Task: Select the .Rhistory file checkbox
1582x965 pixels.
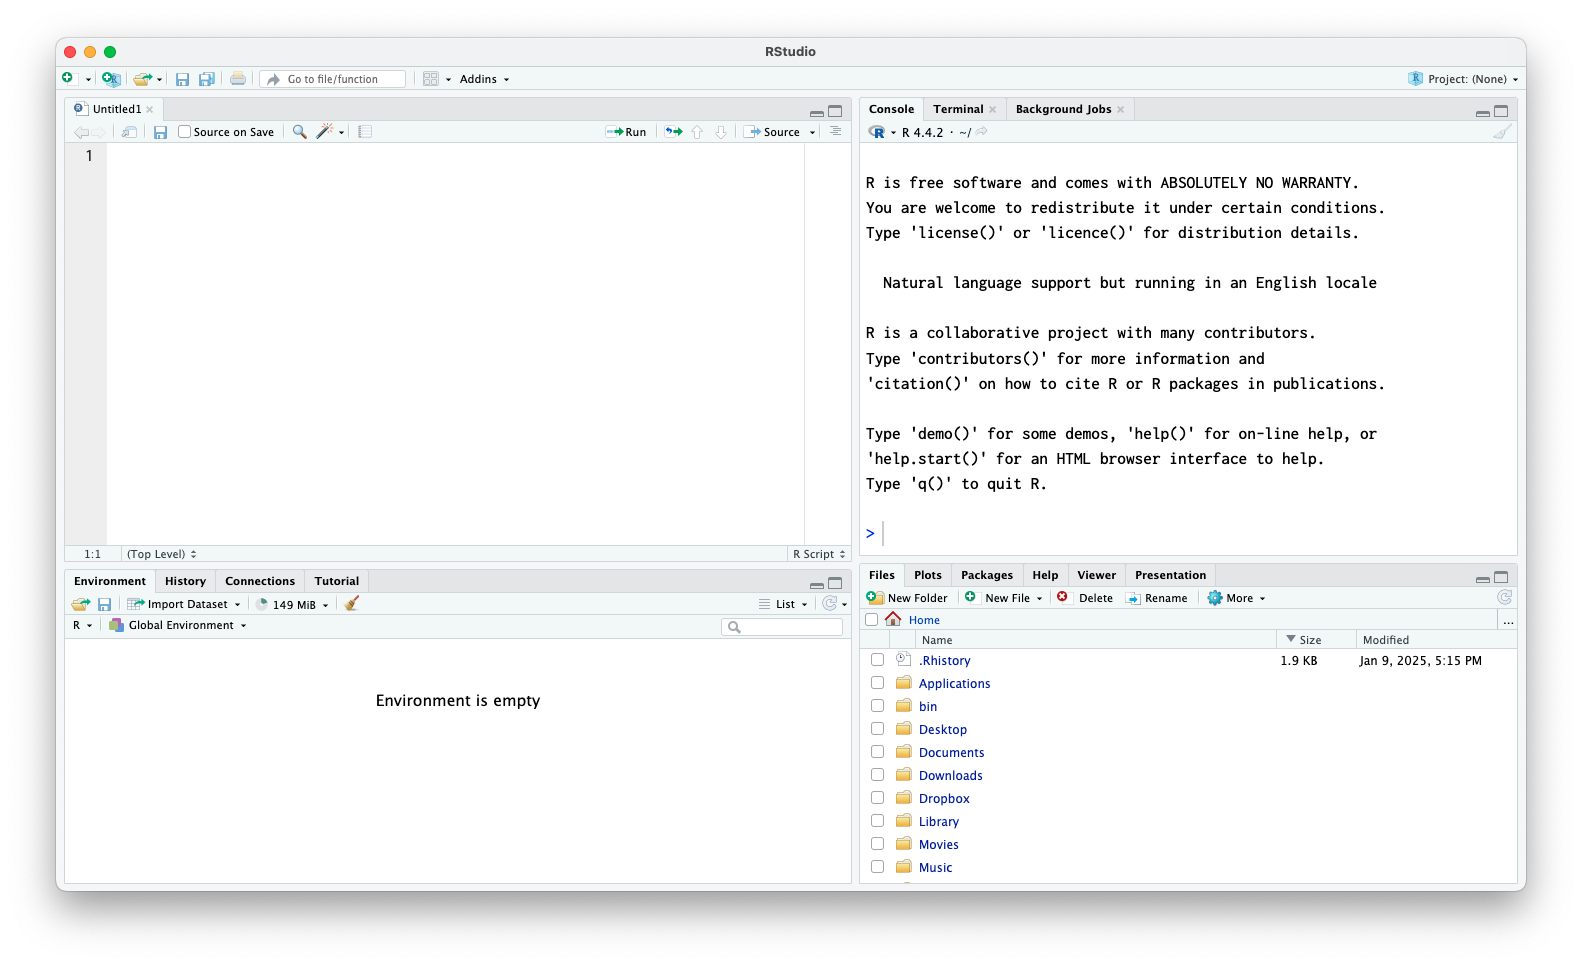Action: [x=877, y=660]
